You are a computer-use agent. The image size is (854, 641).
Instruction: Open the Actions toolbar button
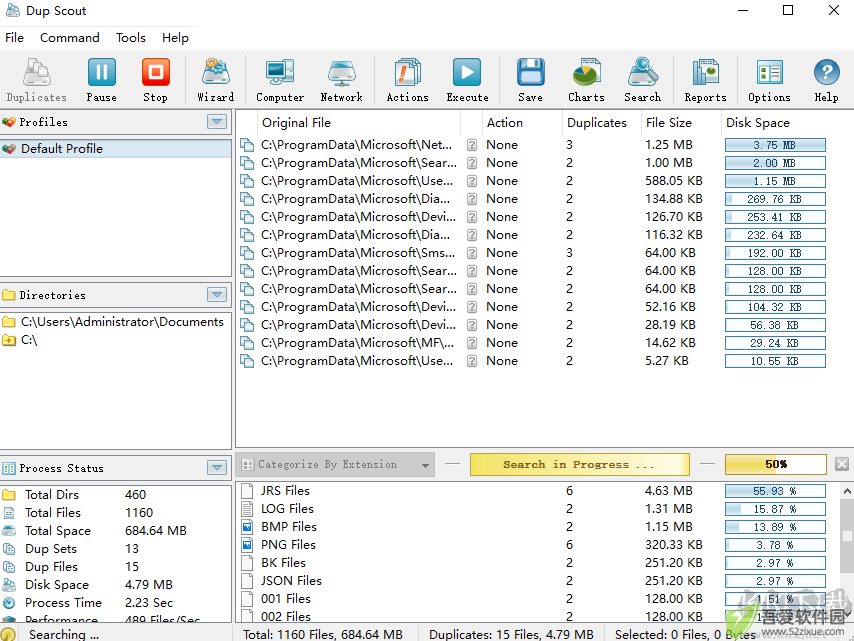tap(407, 80)
